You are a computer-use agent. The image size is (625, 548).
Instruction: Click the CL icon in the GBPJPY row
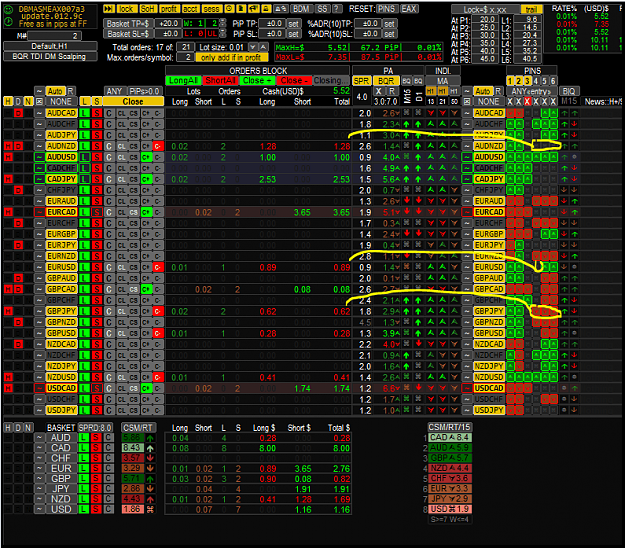pos(121,311)
